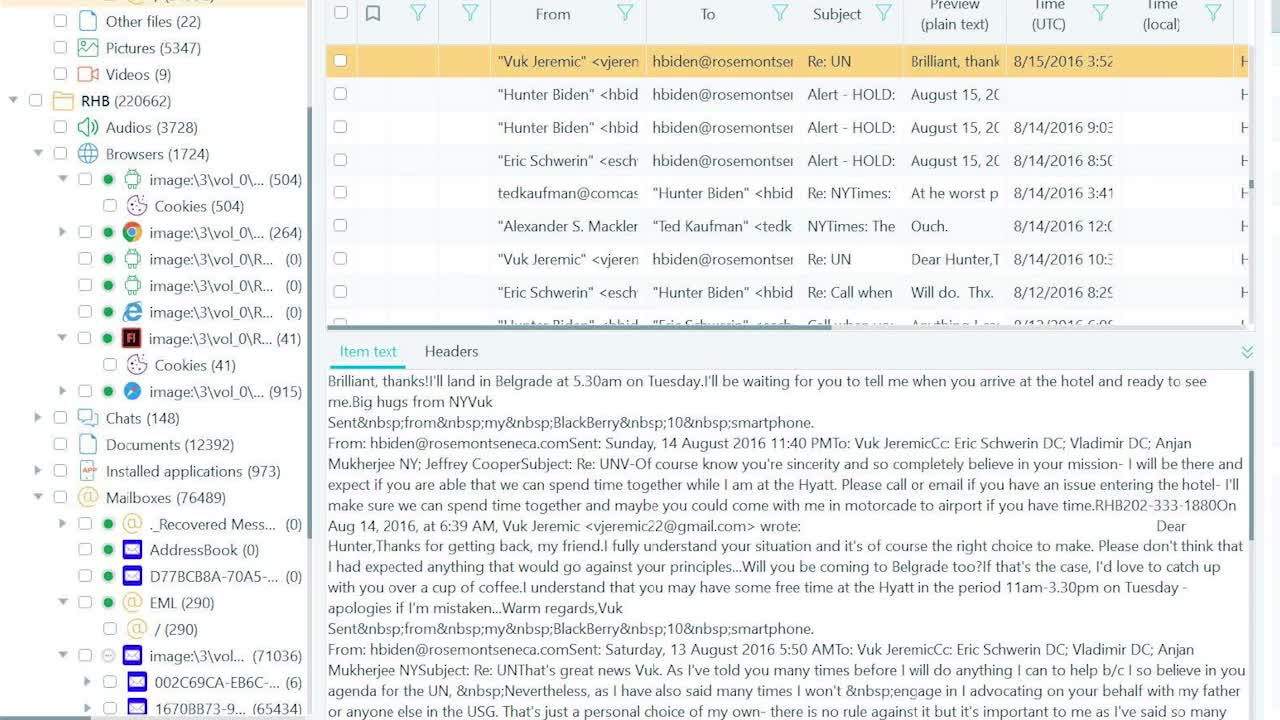Open the NYTimes: The email from Alexander S. Mackler
Viewport: 1280px width, 720px height.
coord(788,226)
